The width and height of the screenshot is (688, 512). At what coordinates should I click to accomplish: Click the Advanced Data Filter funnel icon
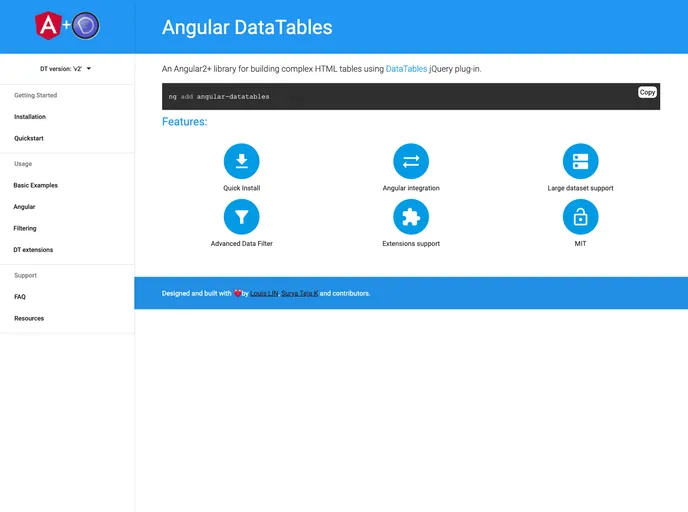[x=241, y=216]
